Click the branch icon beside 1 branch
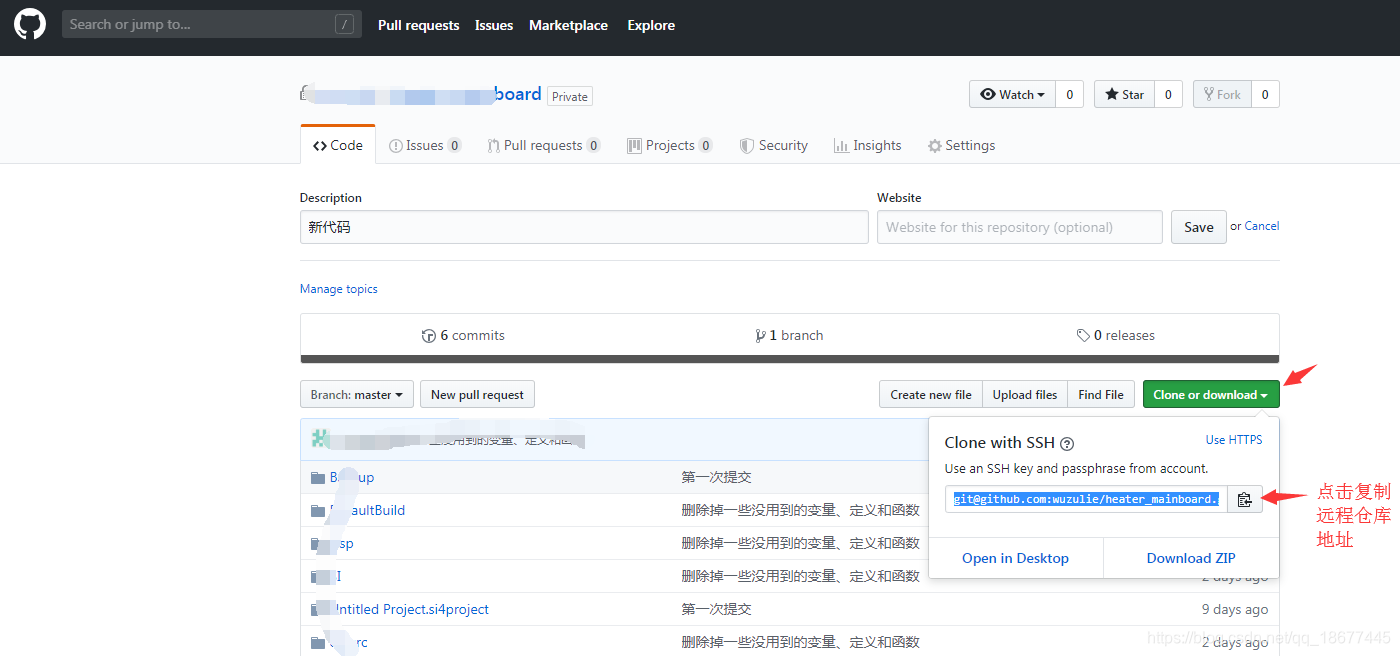The height and width of the screenshot is (656, 1400). point(761,336)
